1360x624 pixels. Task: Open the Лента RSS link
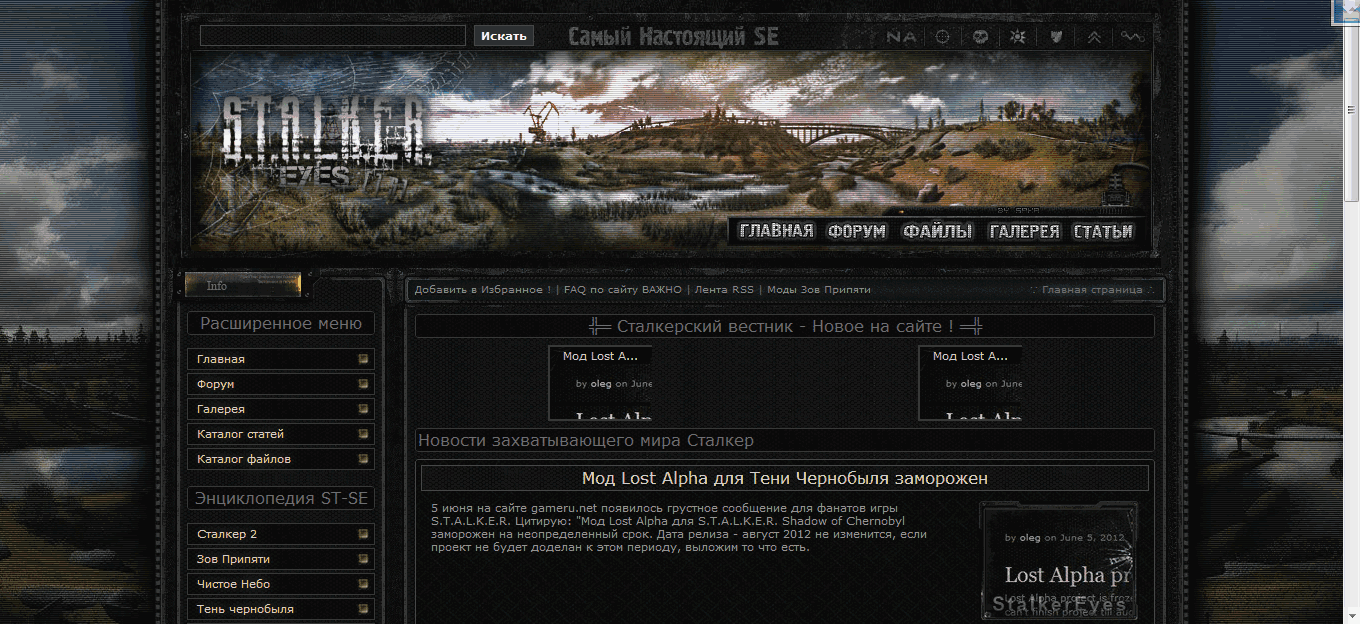[724, 290]
